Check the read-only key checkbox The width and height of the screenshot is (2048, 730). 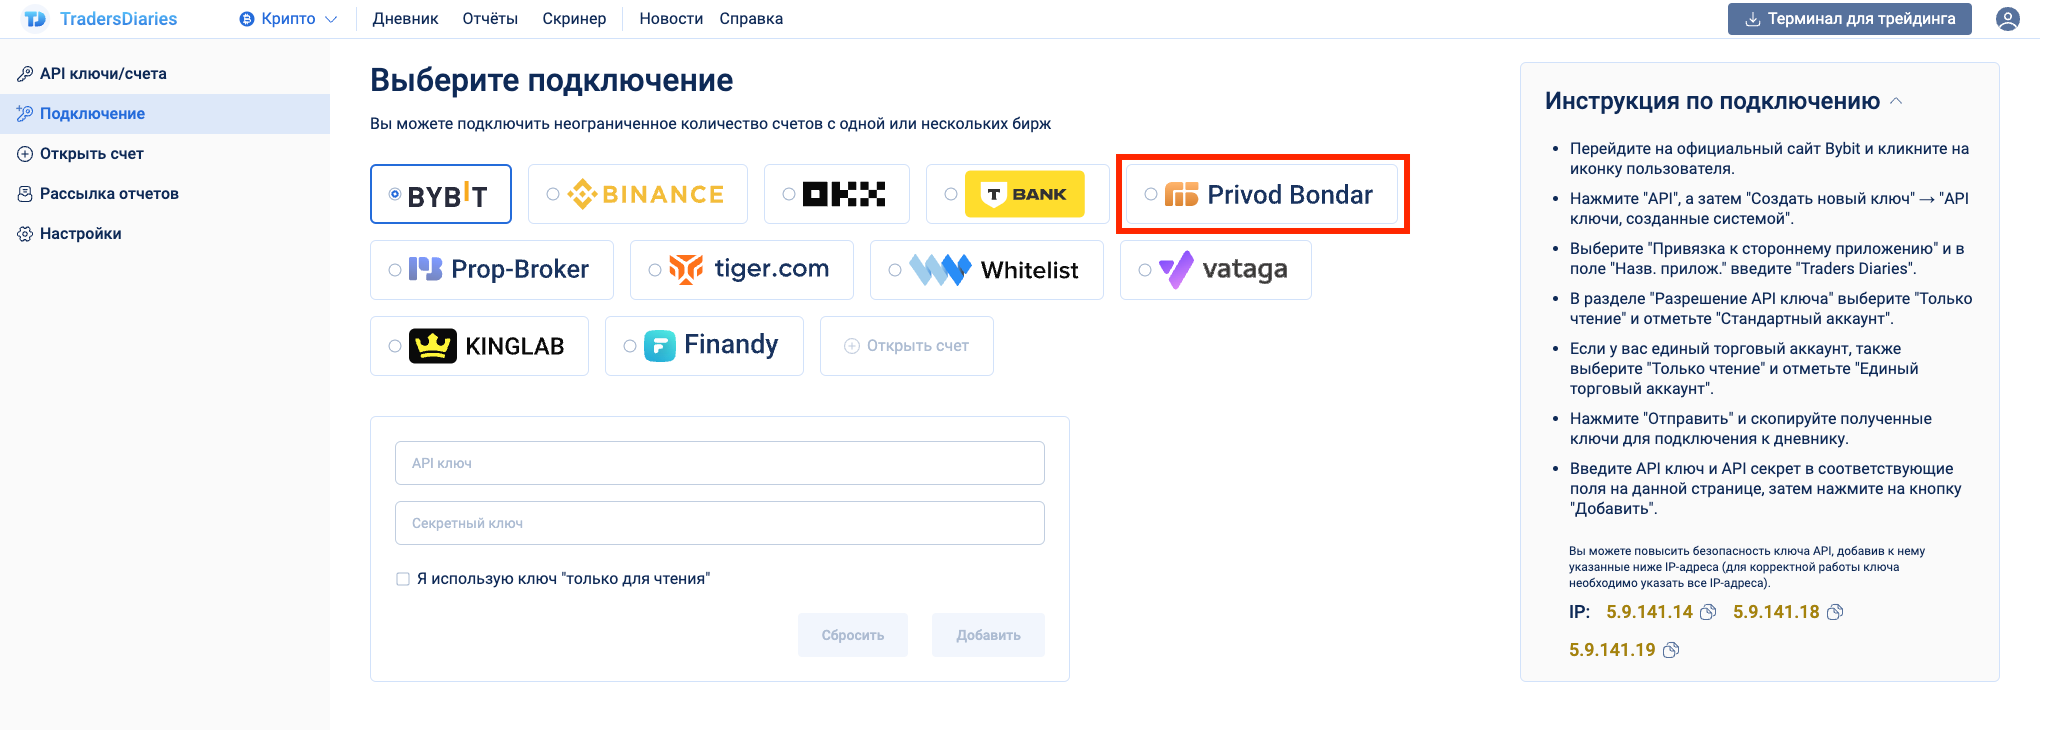pos(403,579)
